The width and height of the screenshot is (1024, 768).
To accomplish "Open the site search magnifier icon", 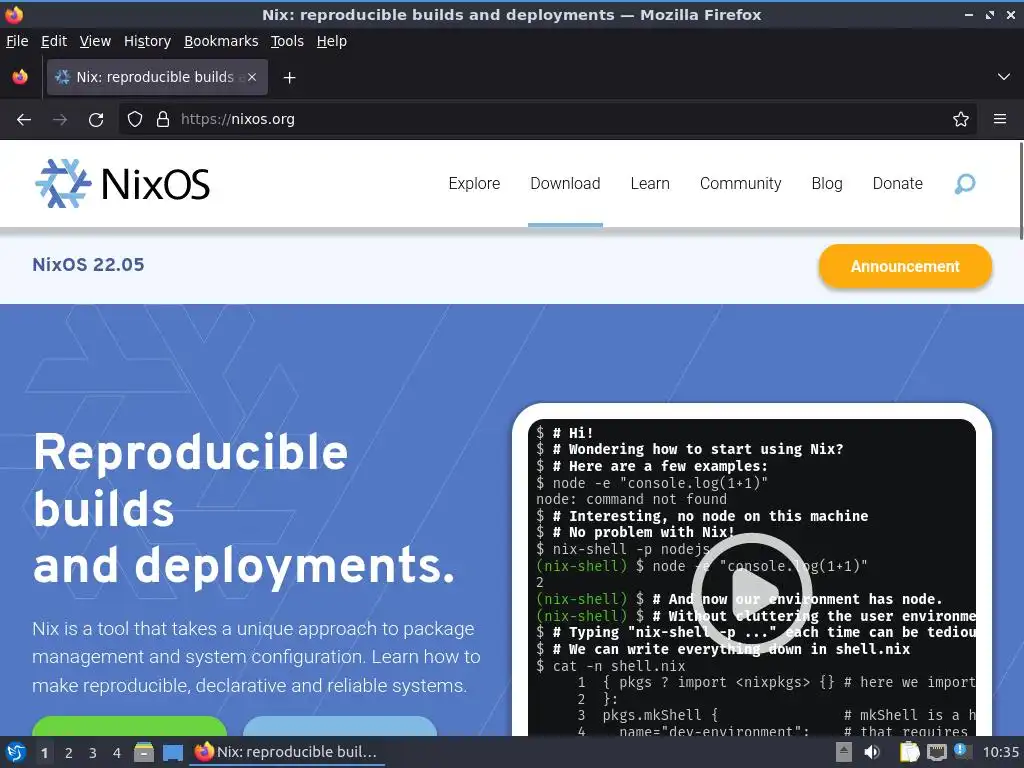I will (x=965, y=184).
